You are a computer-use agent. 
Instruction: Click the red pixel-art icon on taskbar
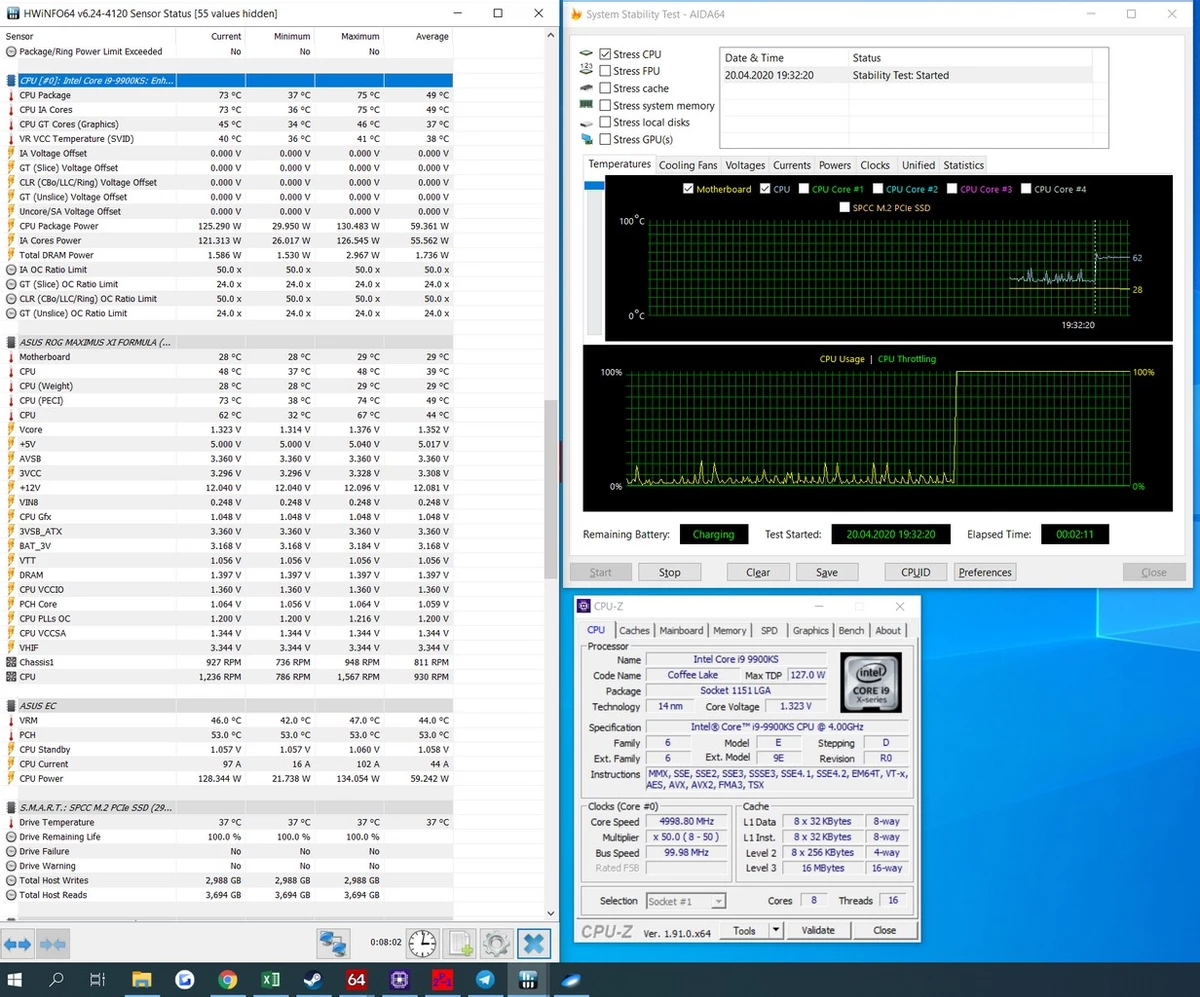coord(442,980)
